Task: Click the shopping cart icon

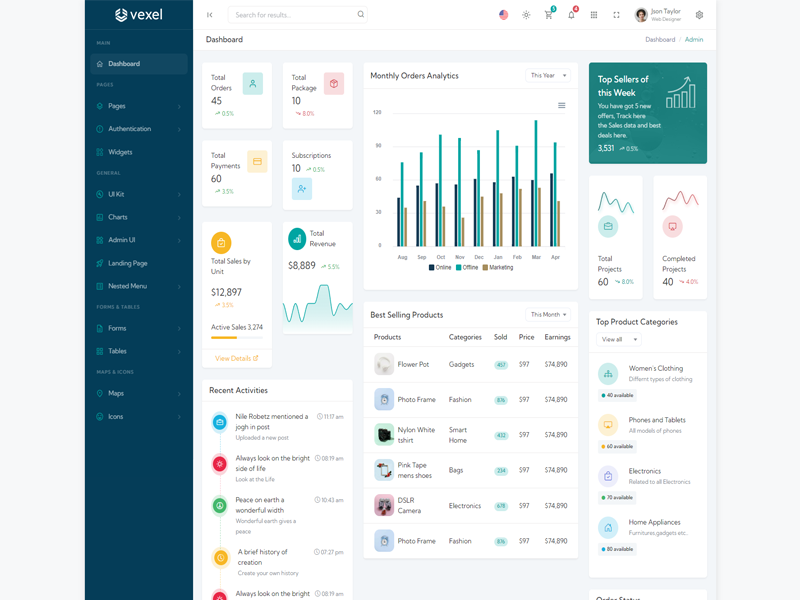Action: point(548,15)
